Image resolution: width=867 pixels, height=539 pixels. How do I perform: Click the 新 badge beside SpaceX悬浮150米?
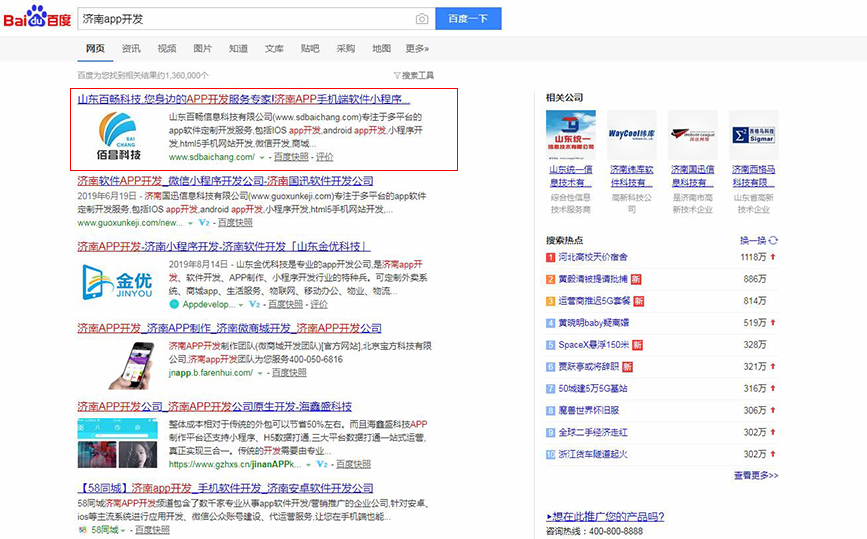pyautogui.click(x=637, y=345)
